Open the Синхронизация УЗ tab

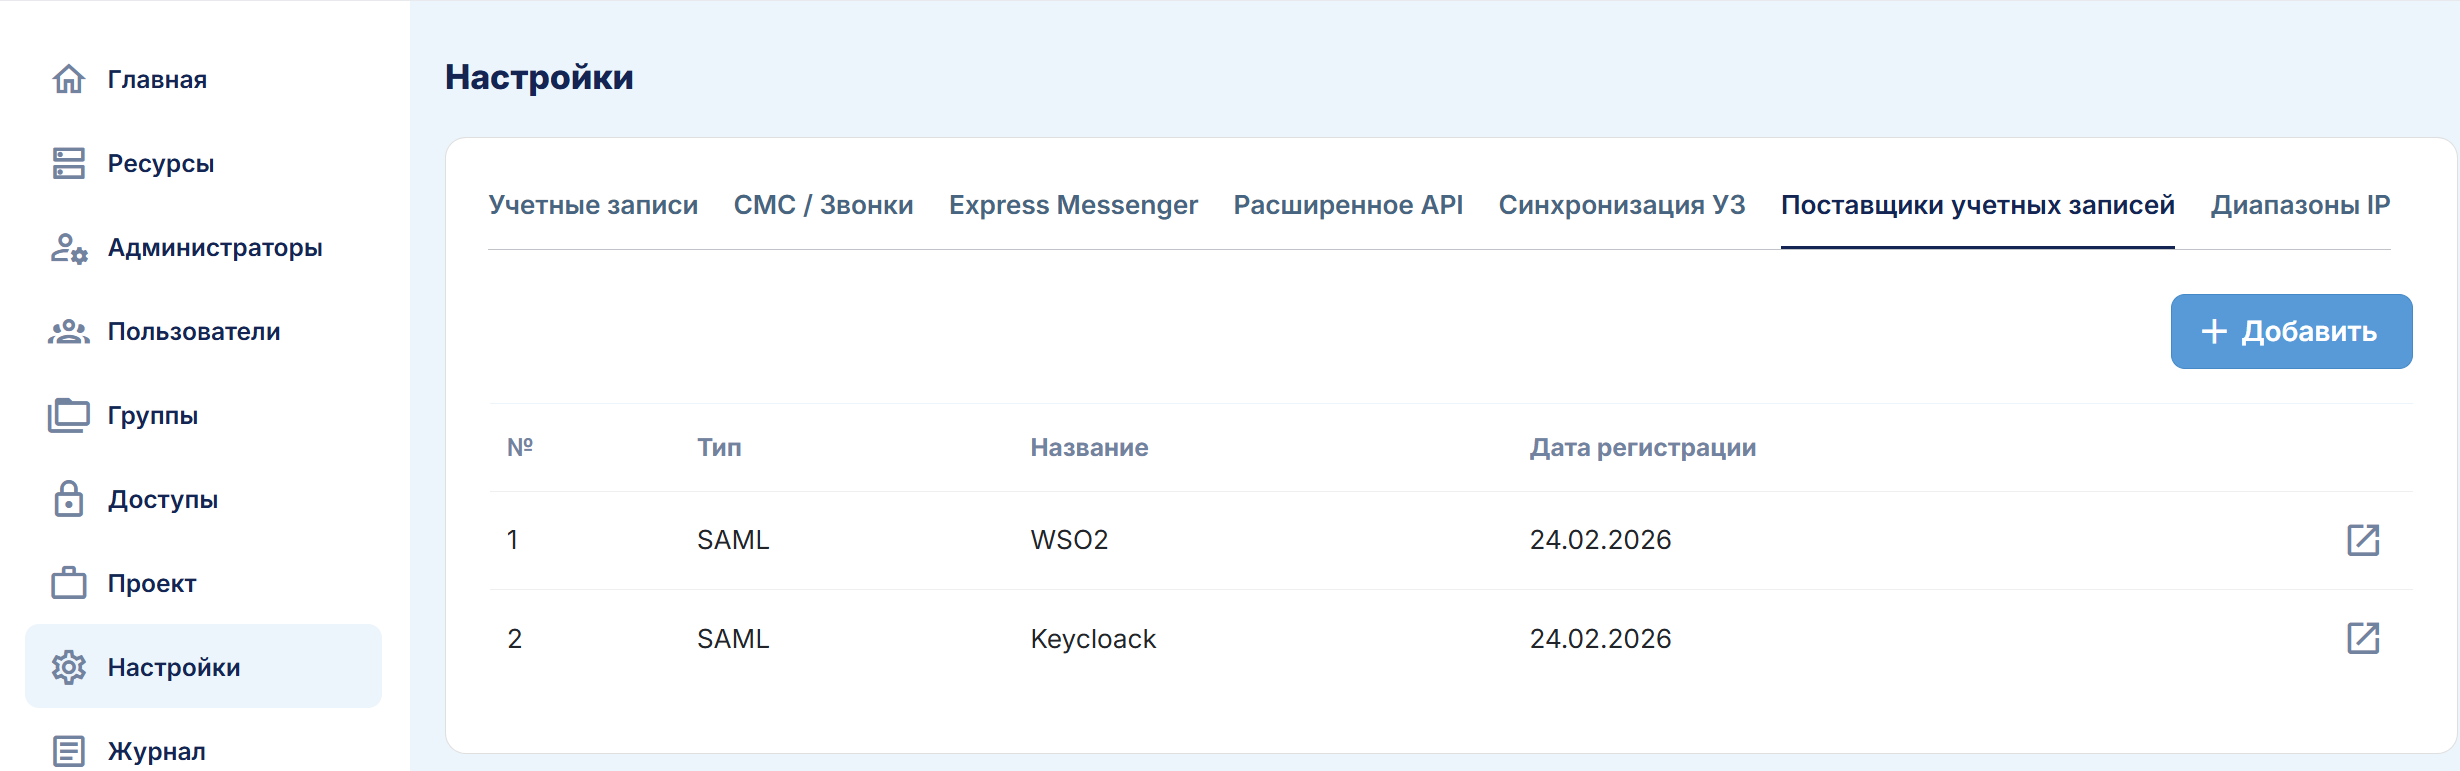(x=1621, y=205)
